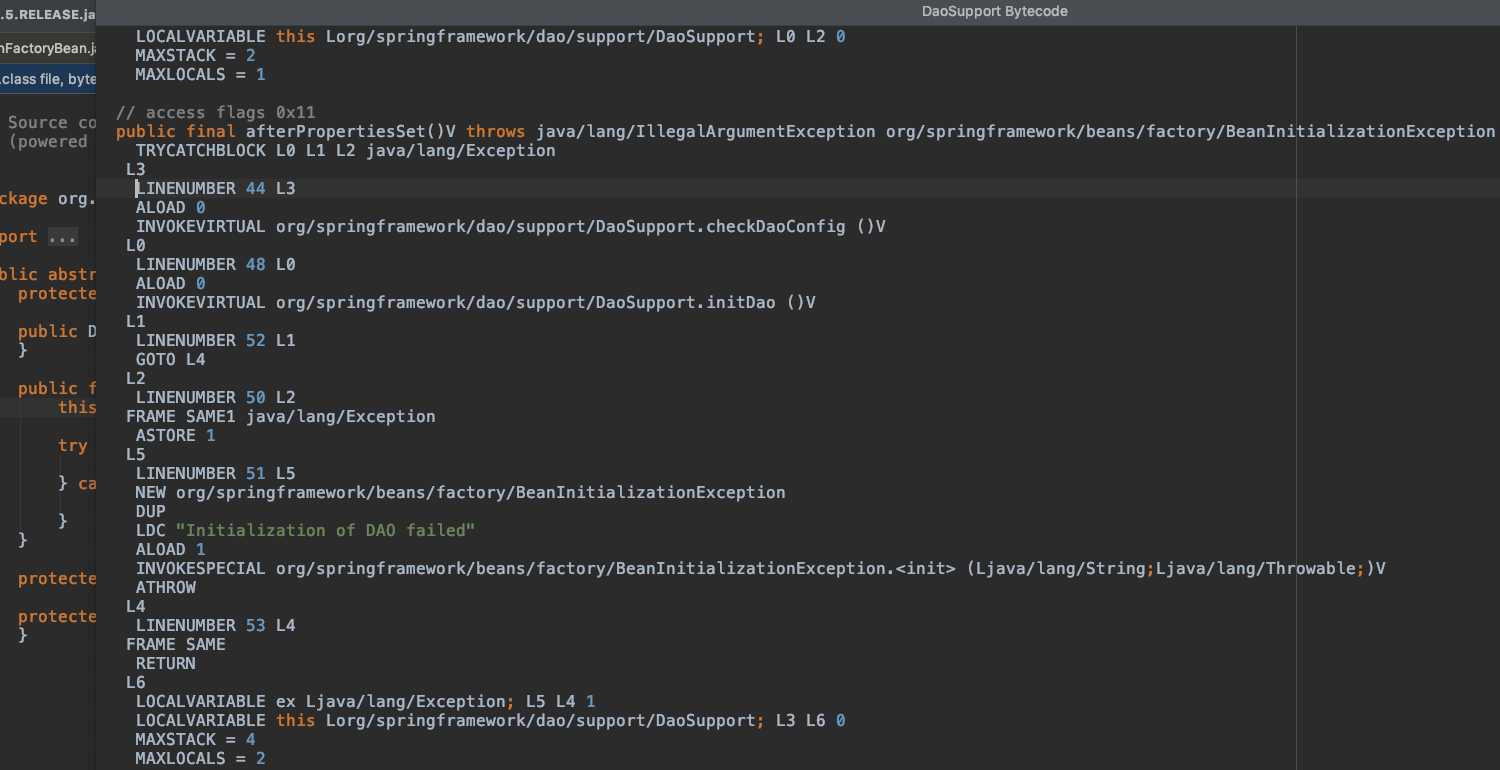Viewport: 1500px width, 770px height.
Task: Click the standalone 'L6' label line
Action: 136,682
